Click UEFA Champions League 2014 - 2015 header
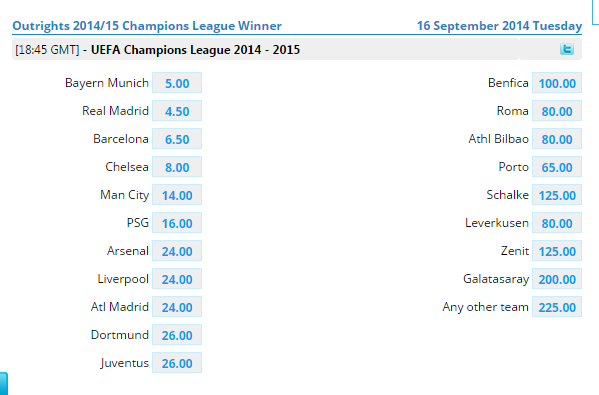Viewport: 599px width, 395px height. (195, 50)
